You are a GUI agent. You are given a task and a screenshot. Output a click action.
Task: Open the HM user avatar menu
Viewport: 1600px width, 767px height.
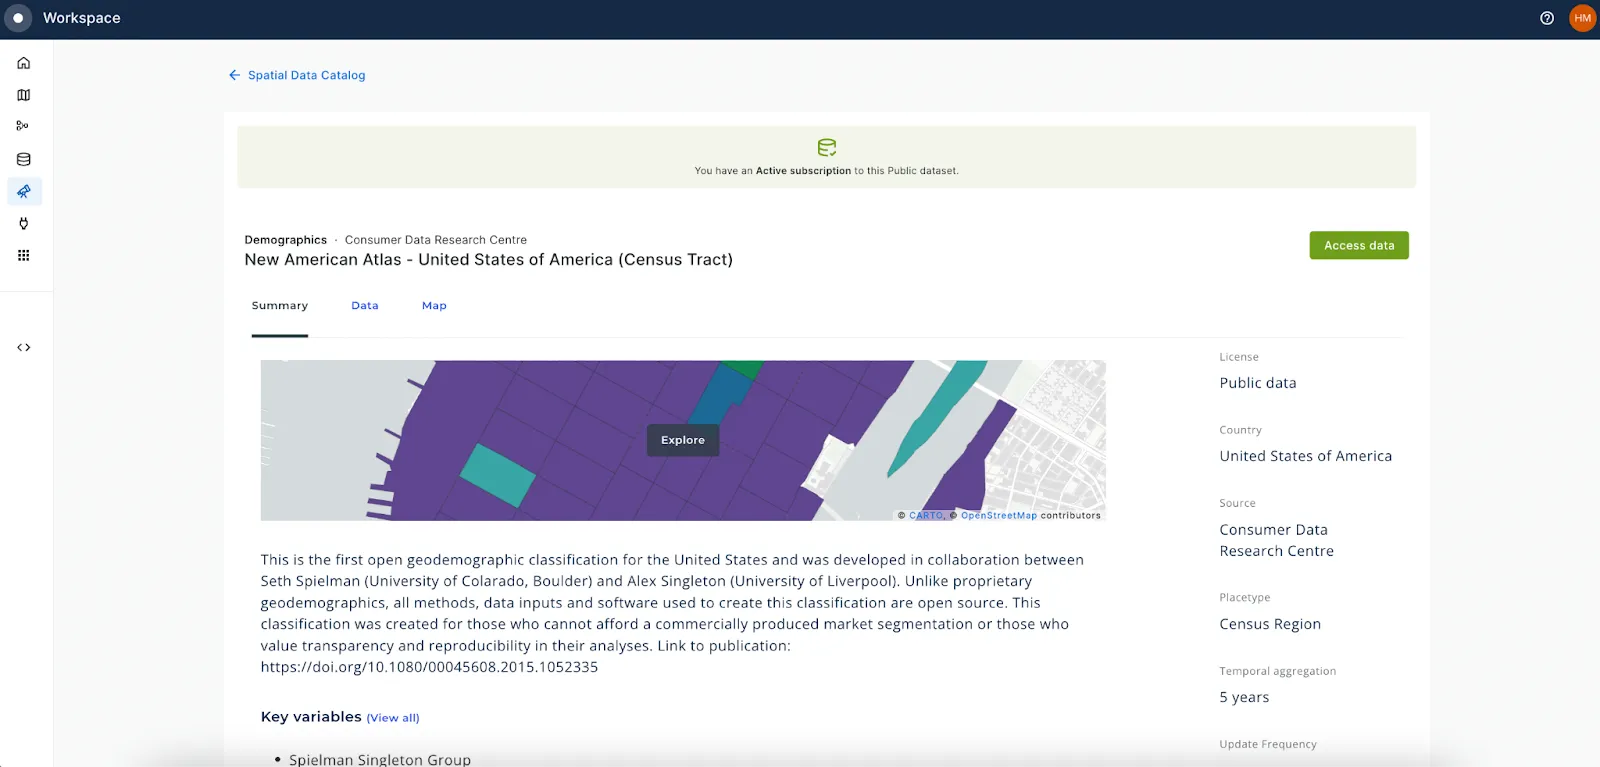point(1582,18)
